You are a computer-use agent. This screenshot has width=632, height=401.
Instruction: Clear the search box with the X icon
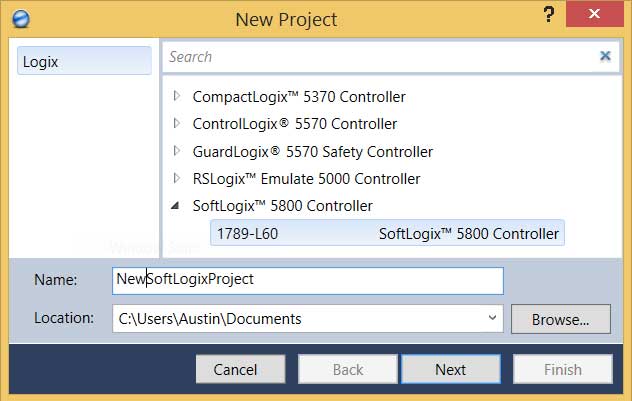pos(605,56)
